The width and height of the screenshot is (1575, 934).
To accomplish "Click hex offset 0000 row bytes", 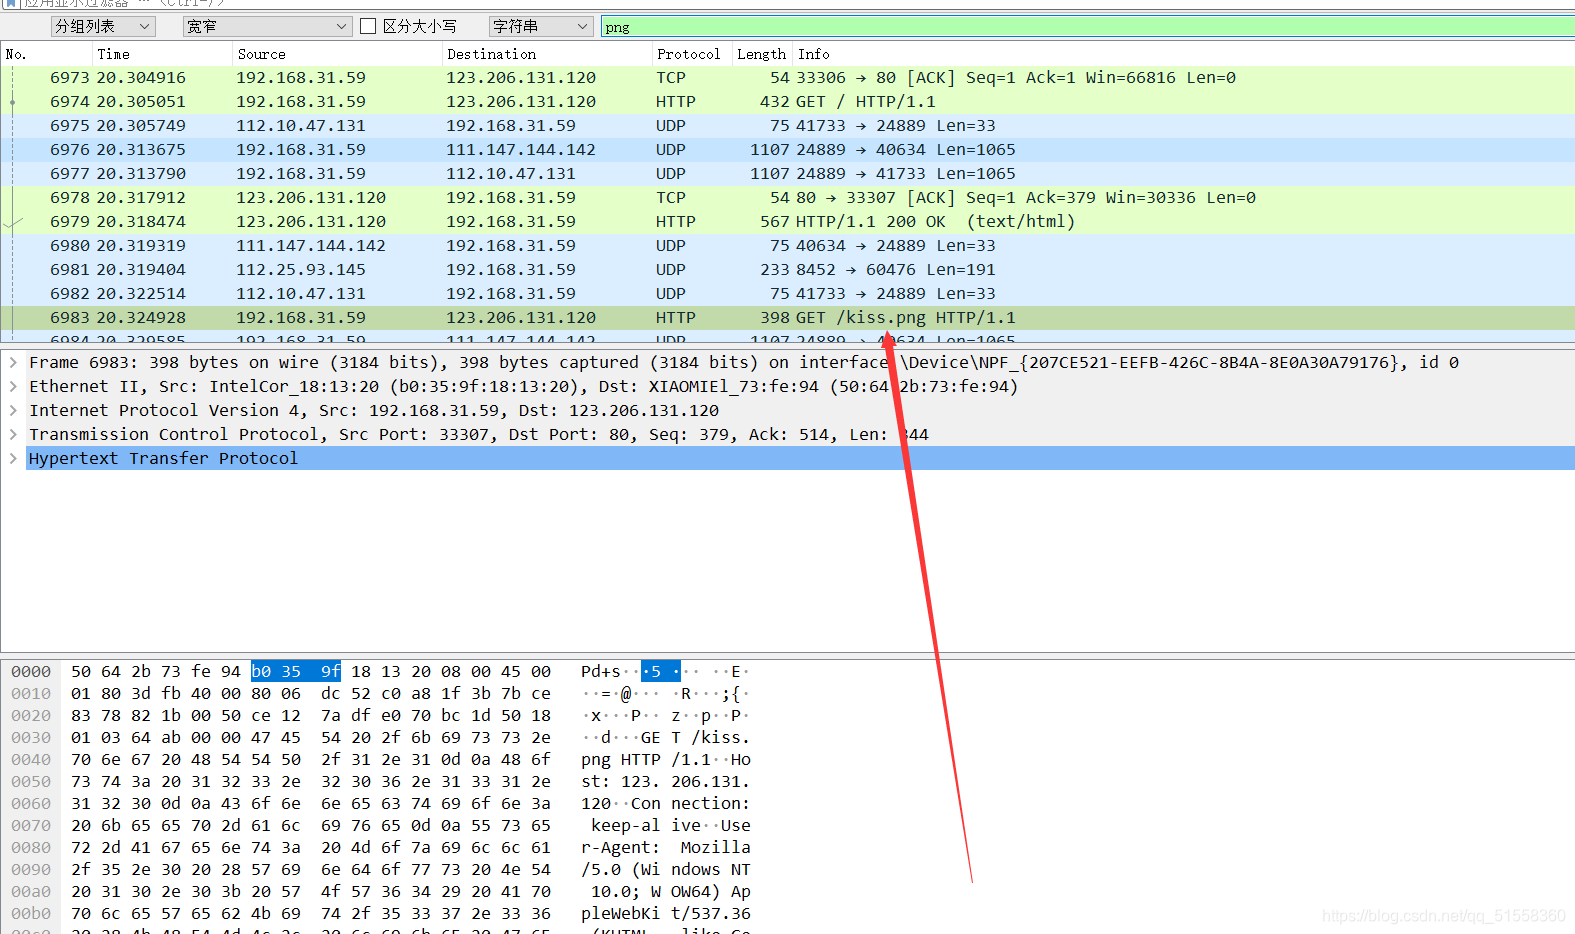I will [310, 672].
